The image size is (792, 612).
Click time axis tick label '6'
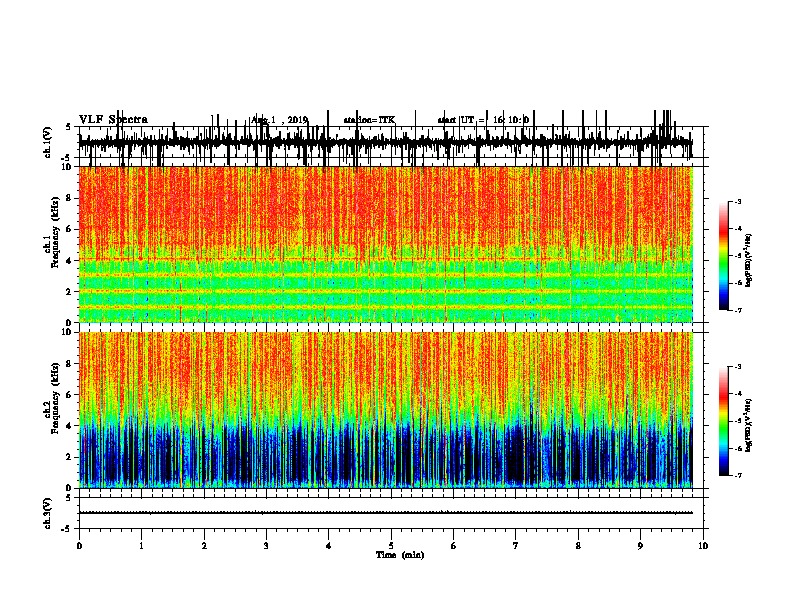(454, 546)
